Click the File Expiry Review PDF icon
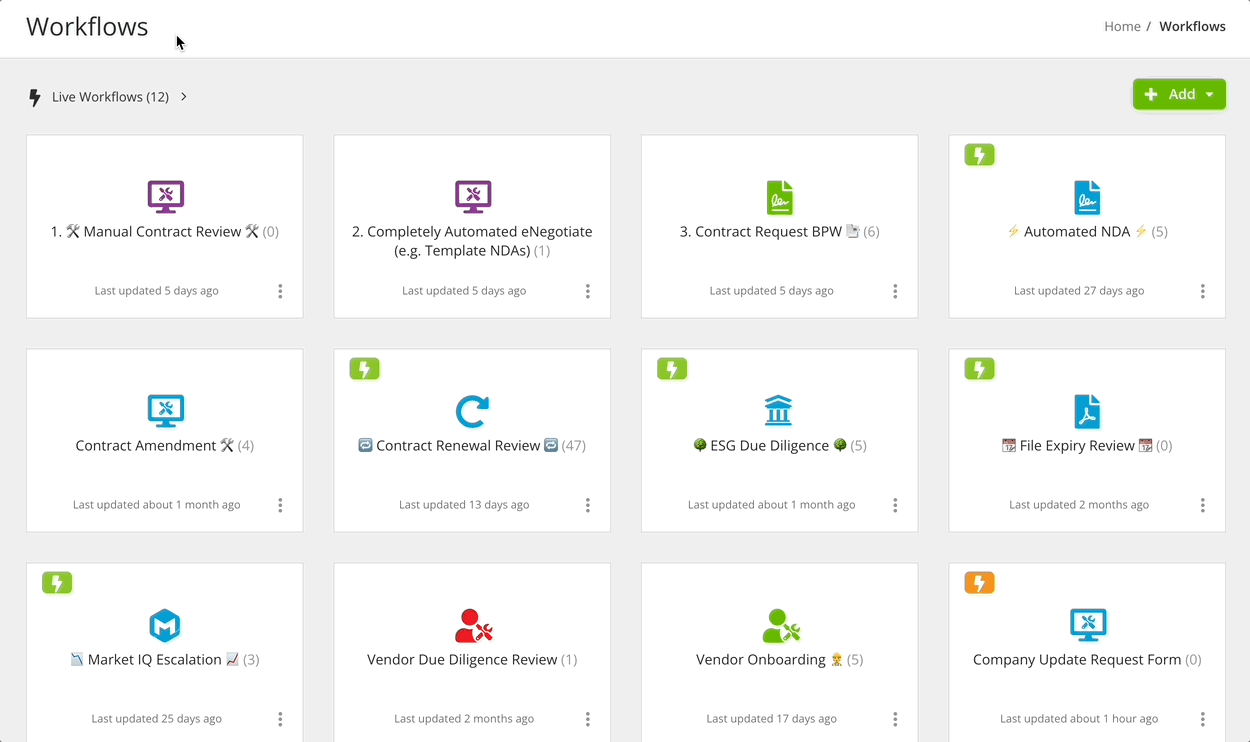 (1086, 410)
